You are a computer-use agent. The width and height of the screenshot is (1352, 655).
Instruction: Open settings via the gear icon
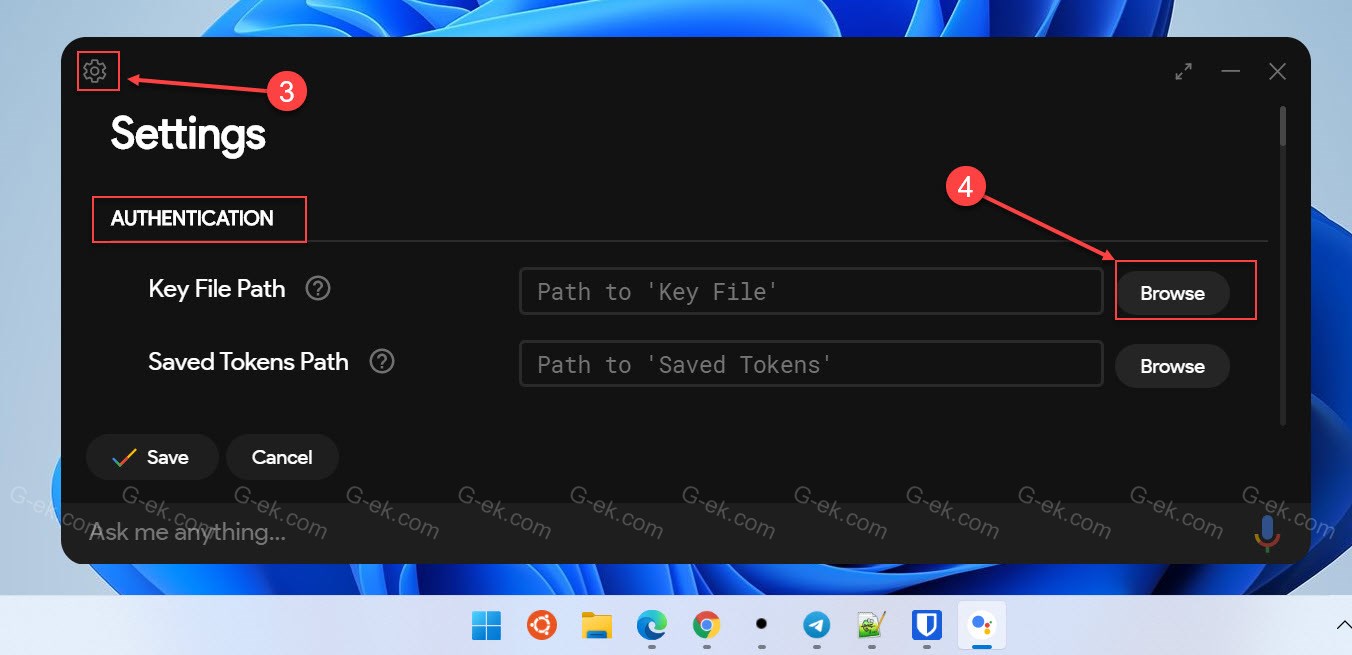[95, 71]
